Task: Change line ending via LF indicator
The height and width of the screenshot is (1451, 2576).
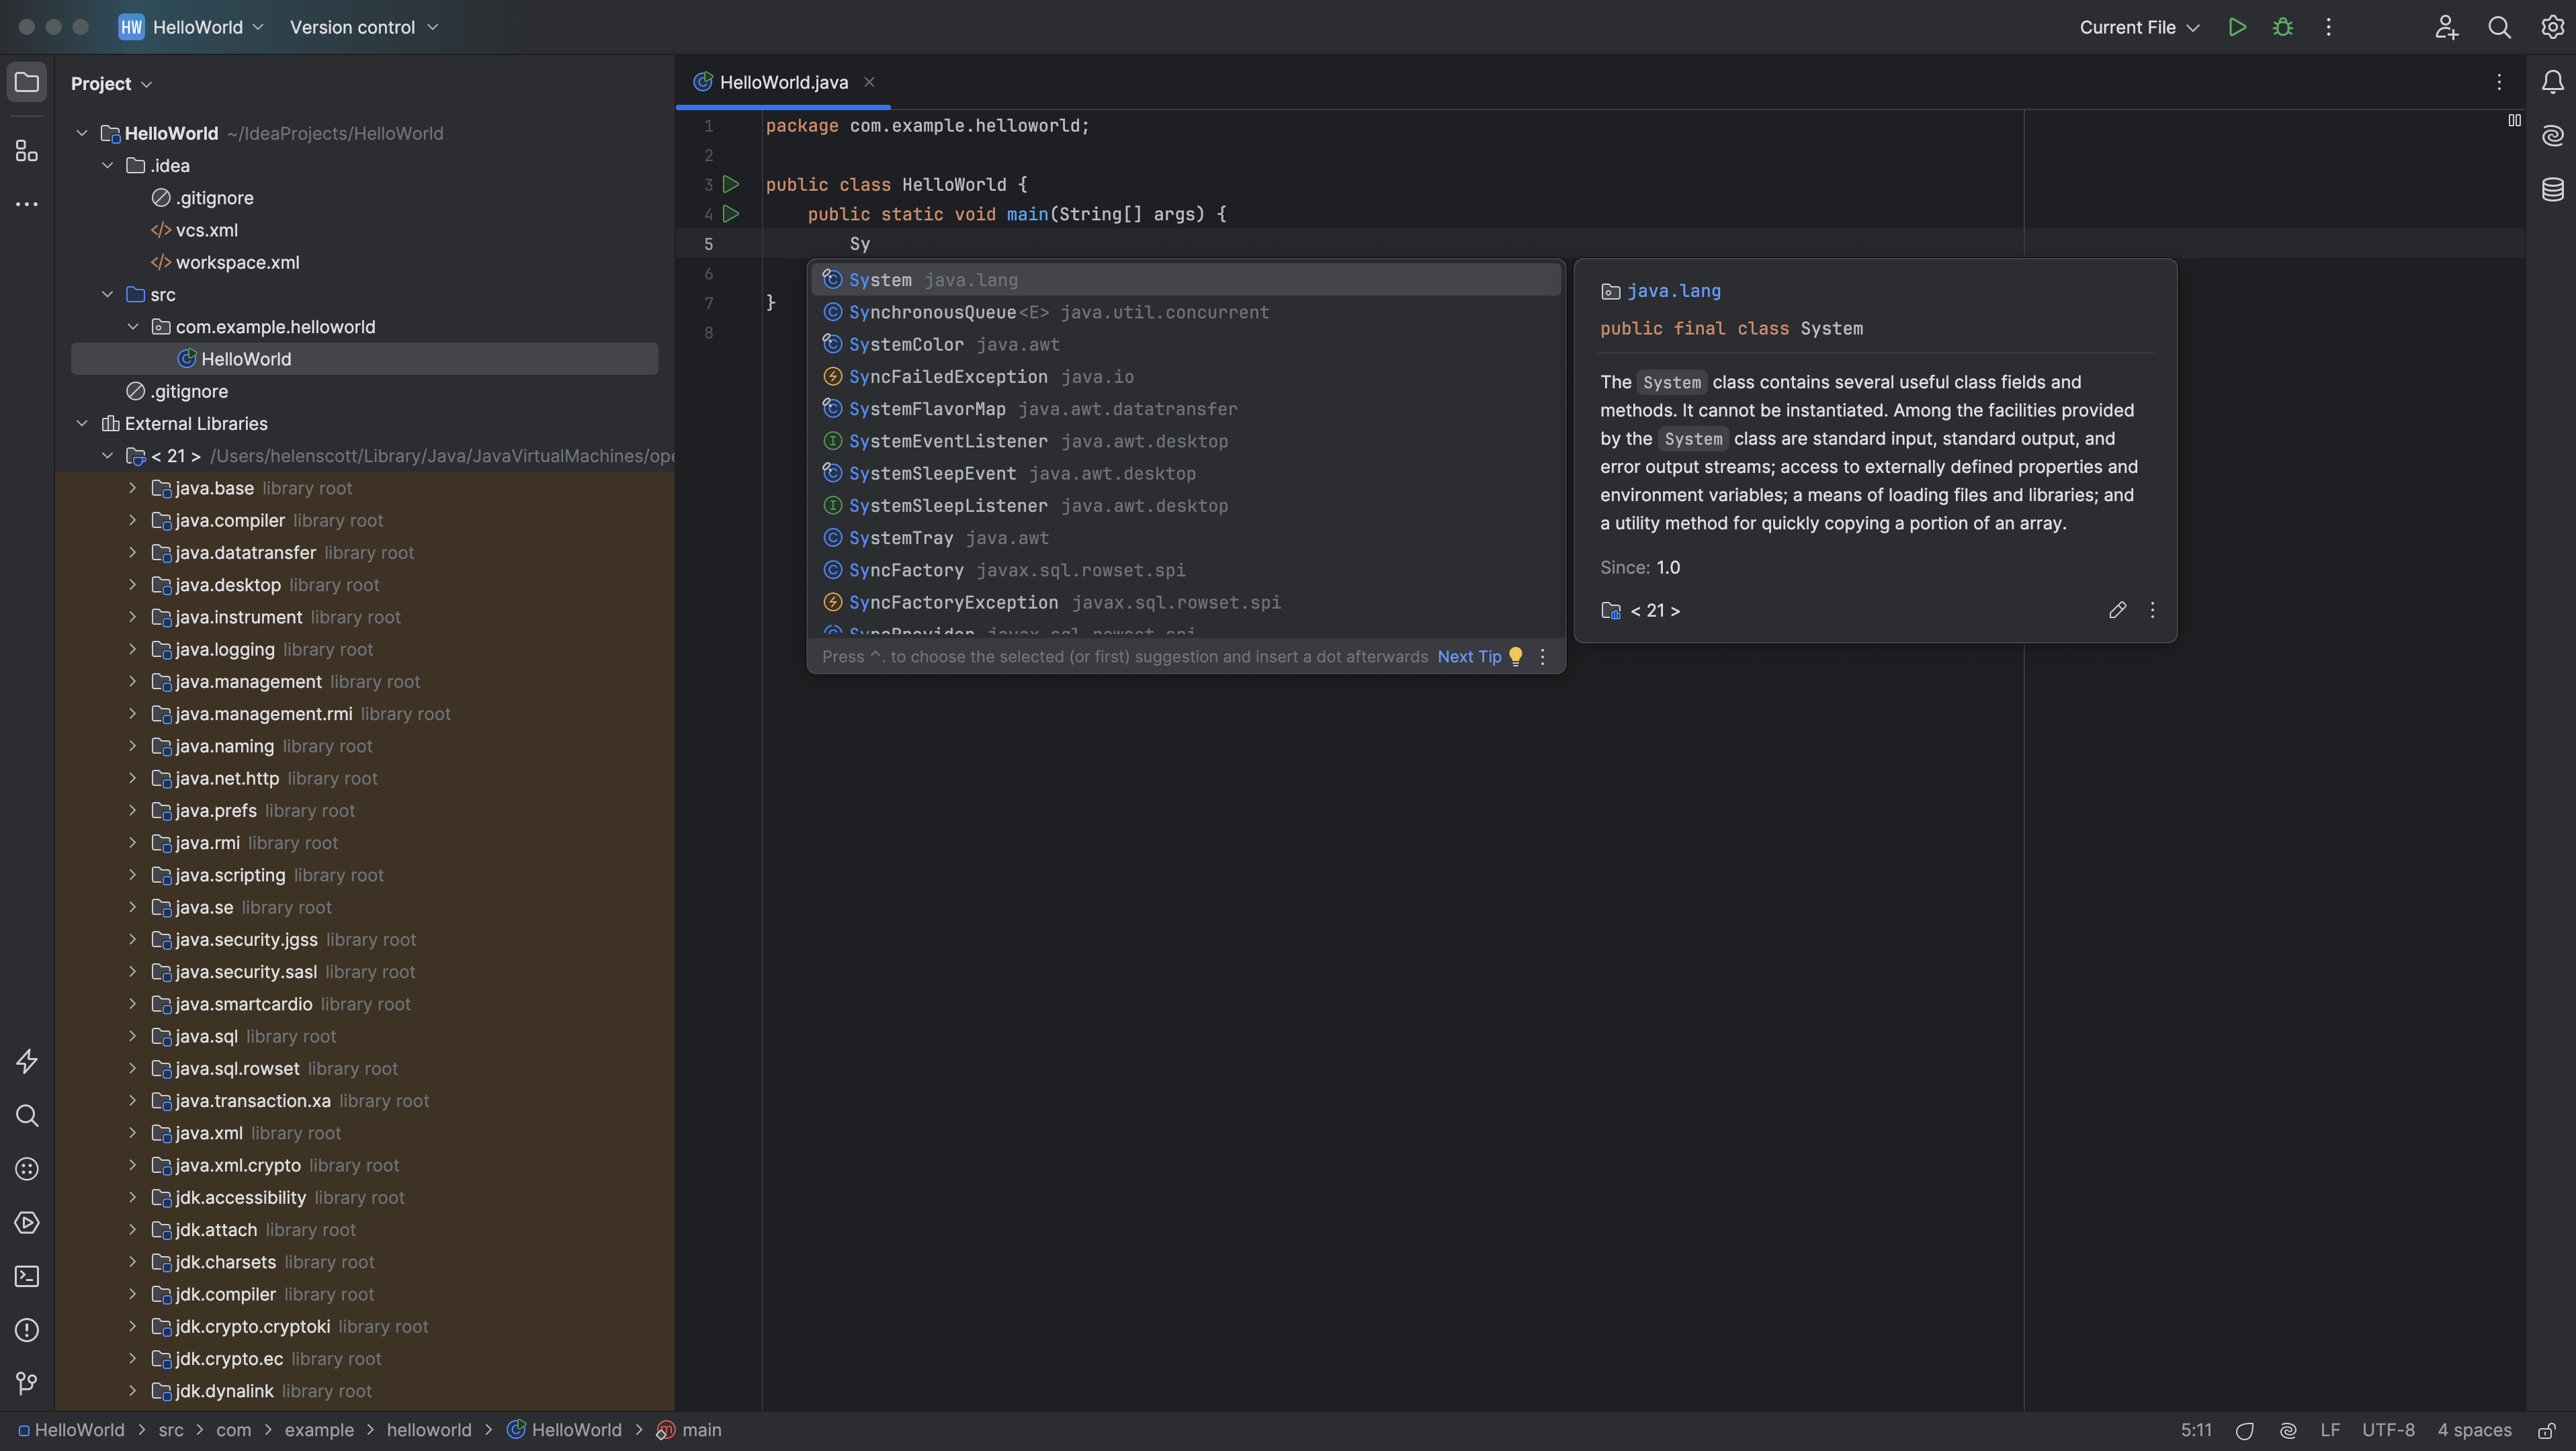Action: [2331, 1430]
